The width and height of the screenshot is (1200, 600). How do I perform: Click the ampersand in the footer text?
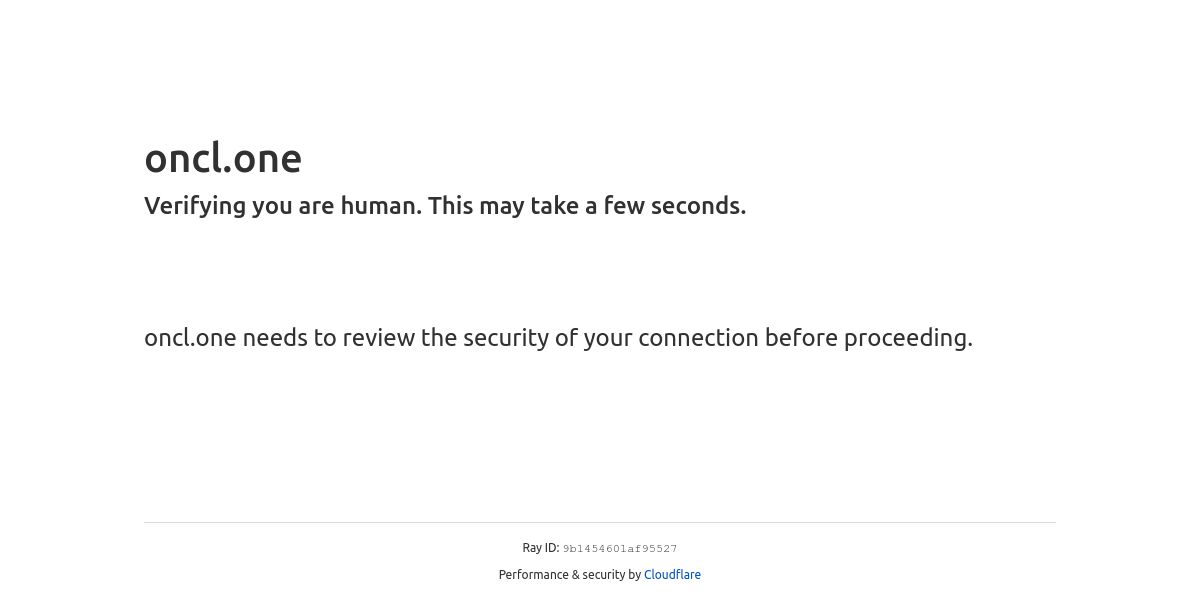click(x=576, y=575)
